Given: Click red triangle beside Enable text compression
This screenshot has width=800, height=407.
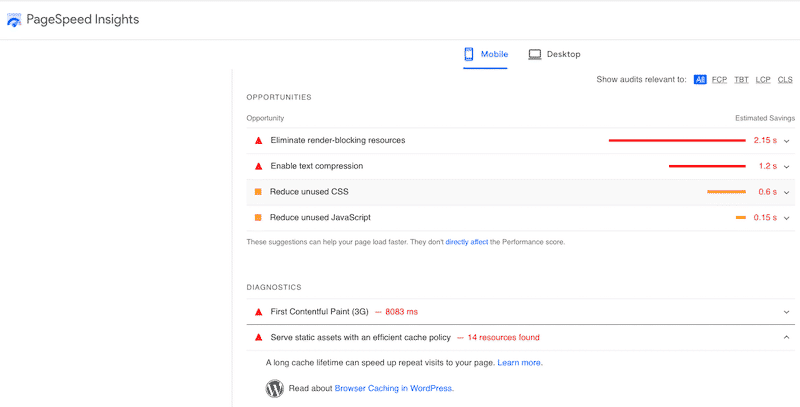Looking at the screenshot, I should point(258,166).
